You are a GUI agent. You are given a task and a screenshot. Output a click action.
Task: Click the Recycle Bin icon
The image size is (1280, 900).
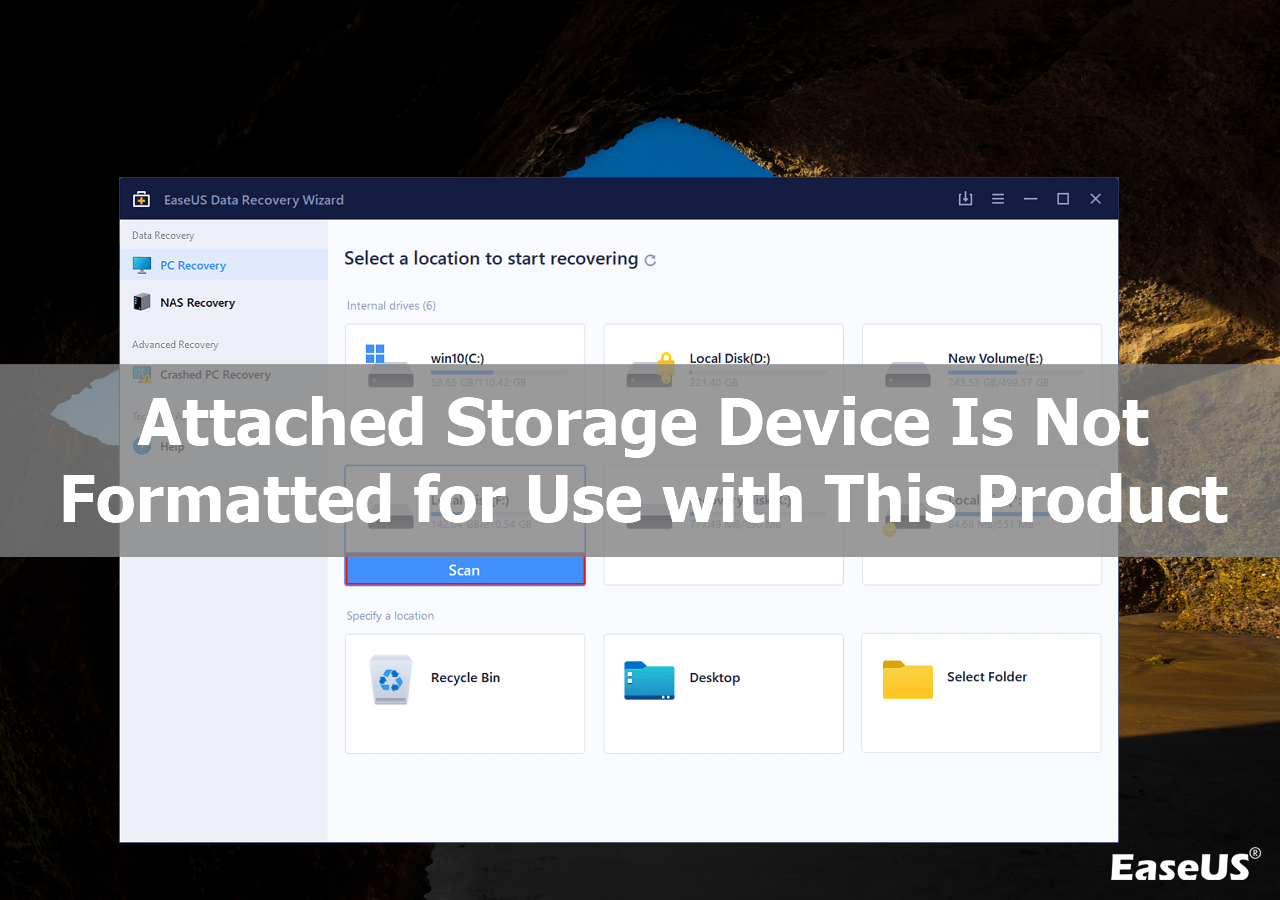[391, 679]
